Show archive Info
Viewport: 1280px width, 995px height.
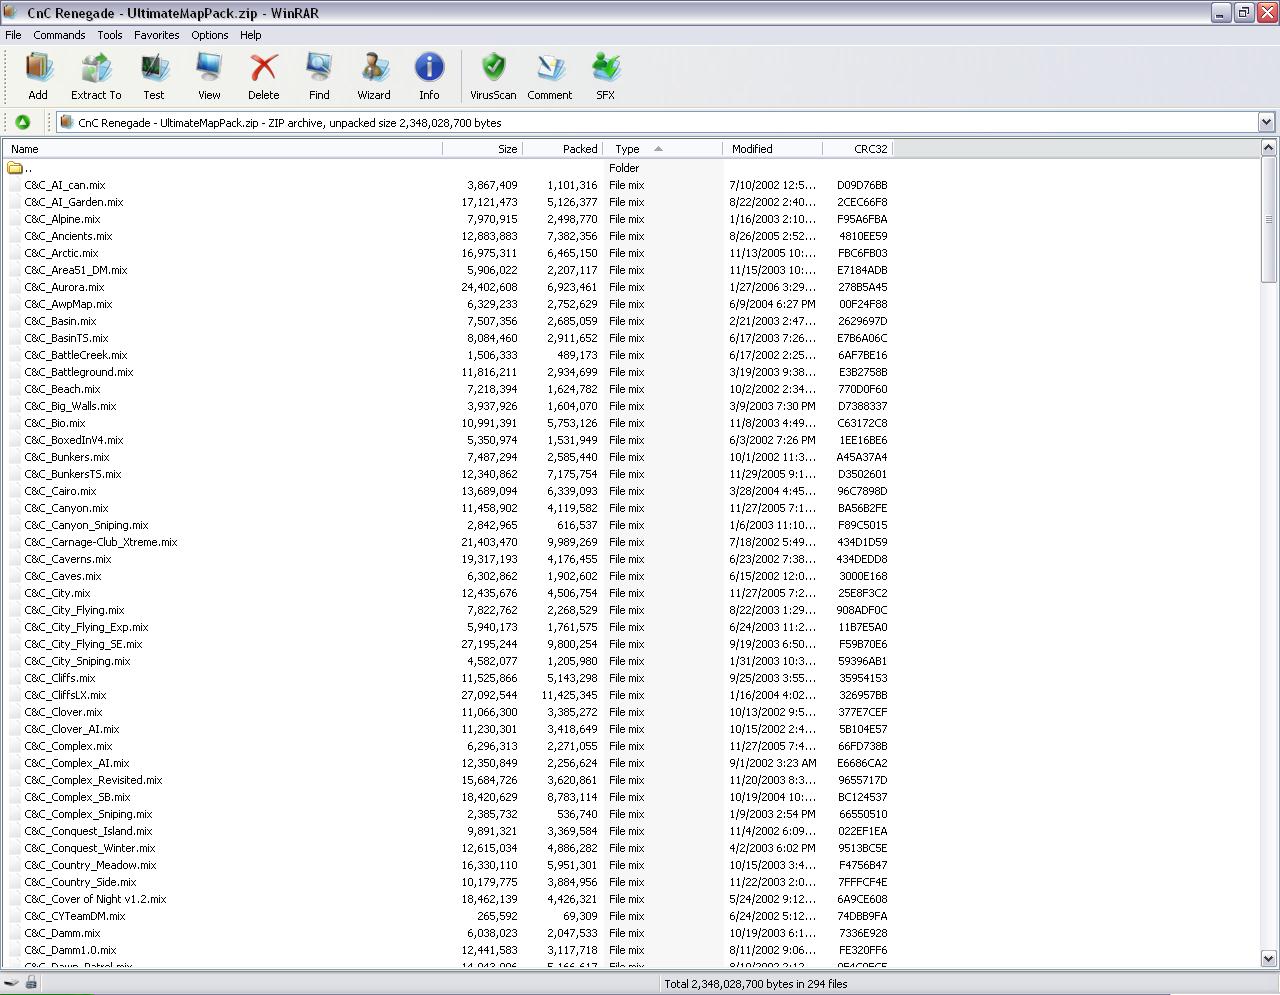[429, 77]
